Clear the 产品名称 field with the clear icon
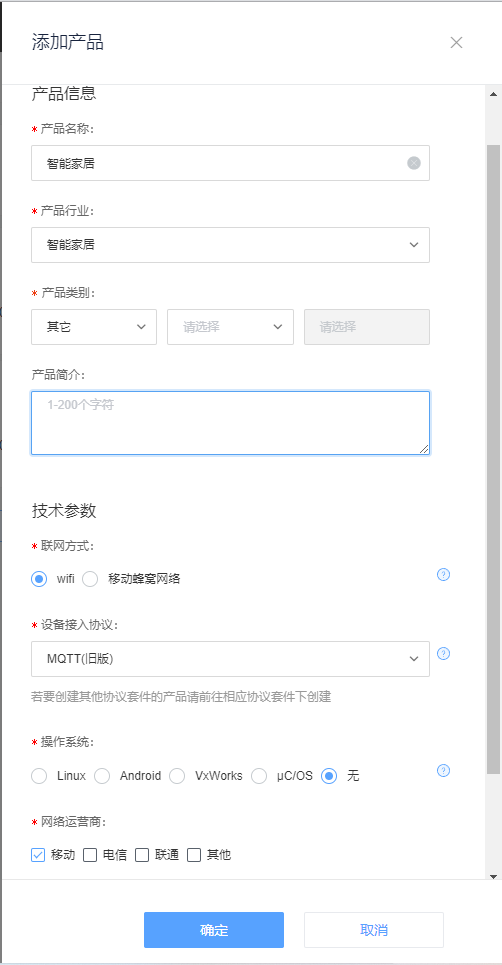 [414, 163]
